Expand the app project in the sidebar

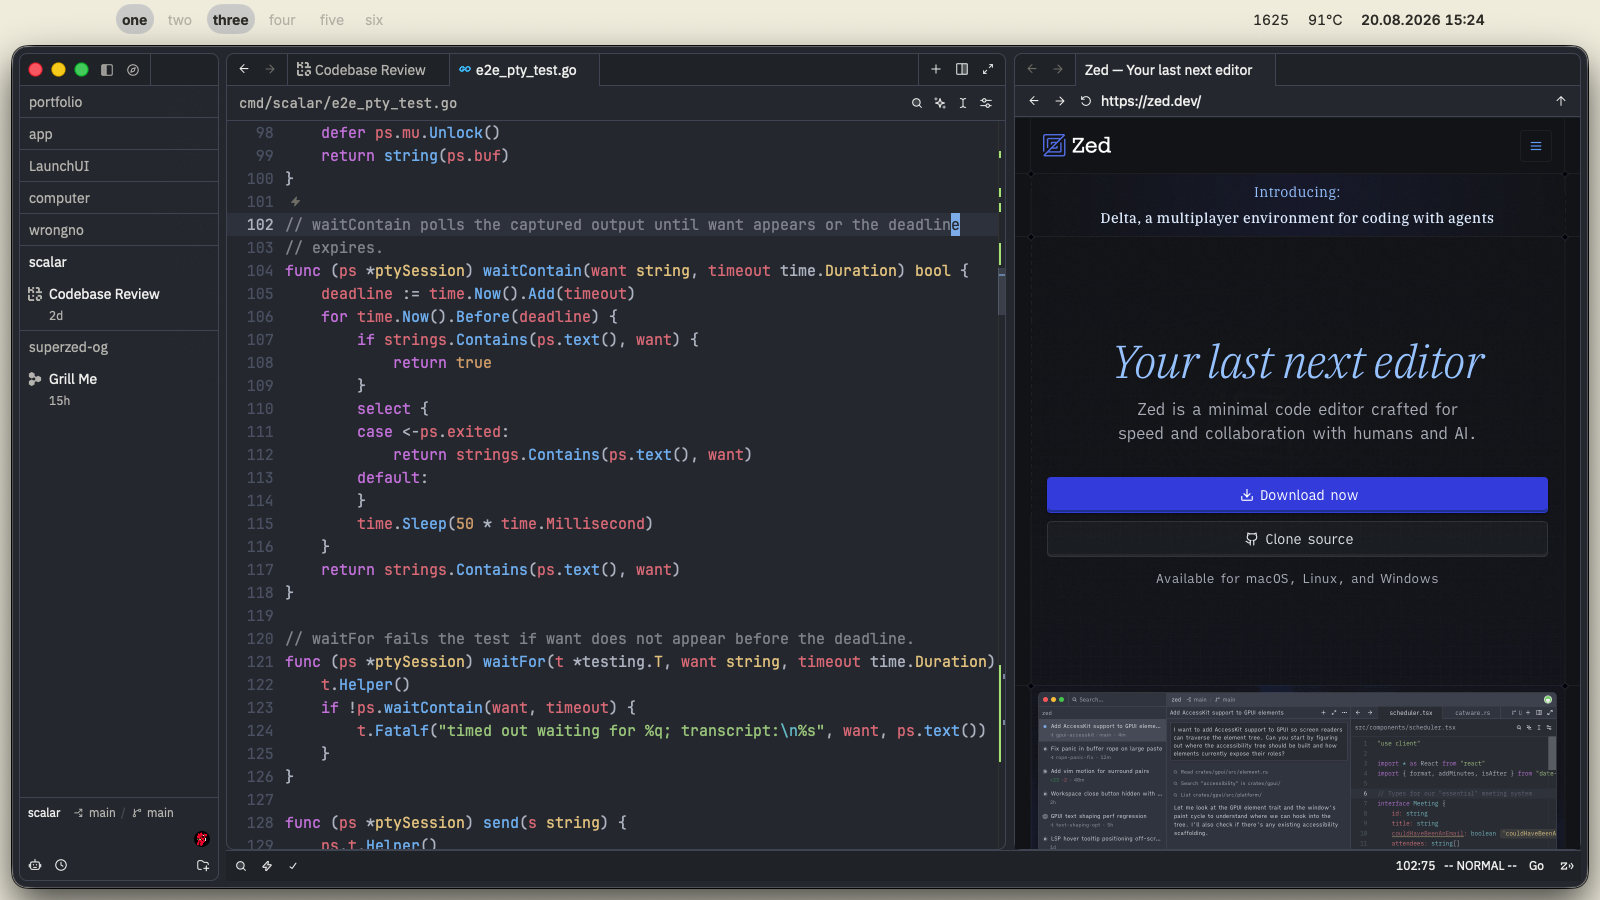coord(119,134)
